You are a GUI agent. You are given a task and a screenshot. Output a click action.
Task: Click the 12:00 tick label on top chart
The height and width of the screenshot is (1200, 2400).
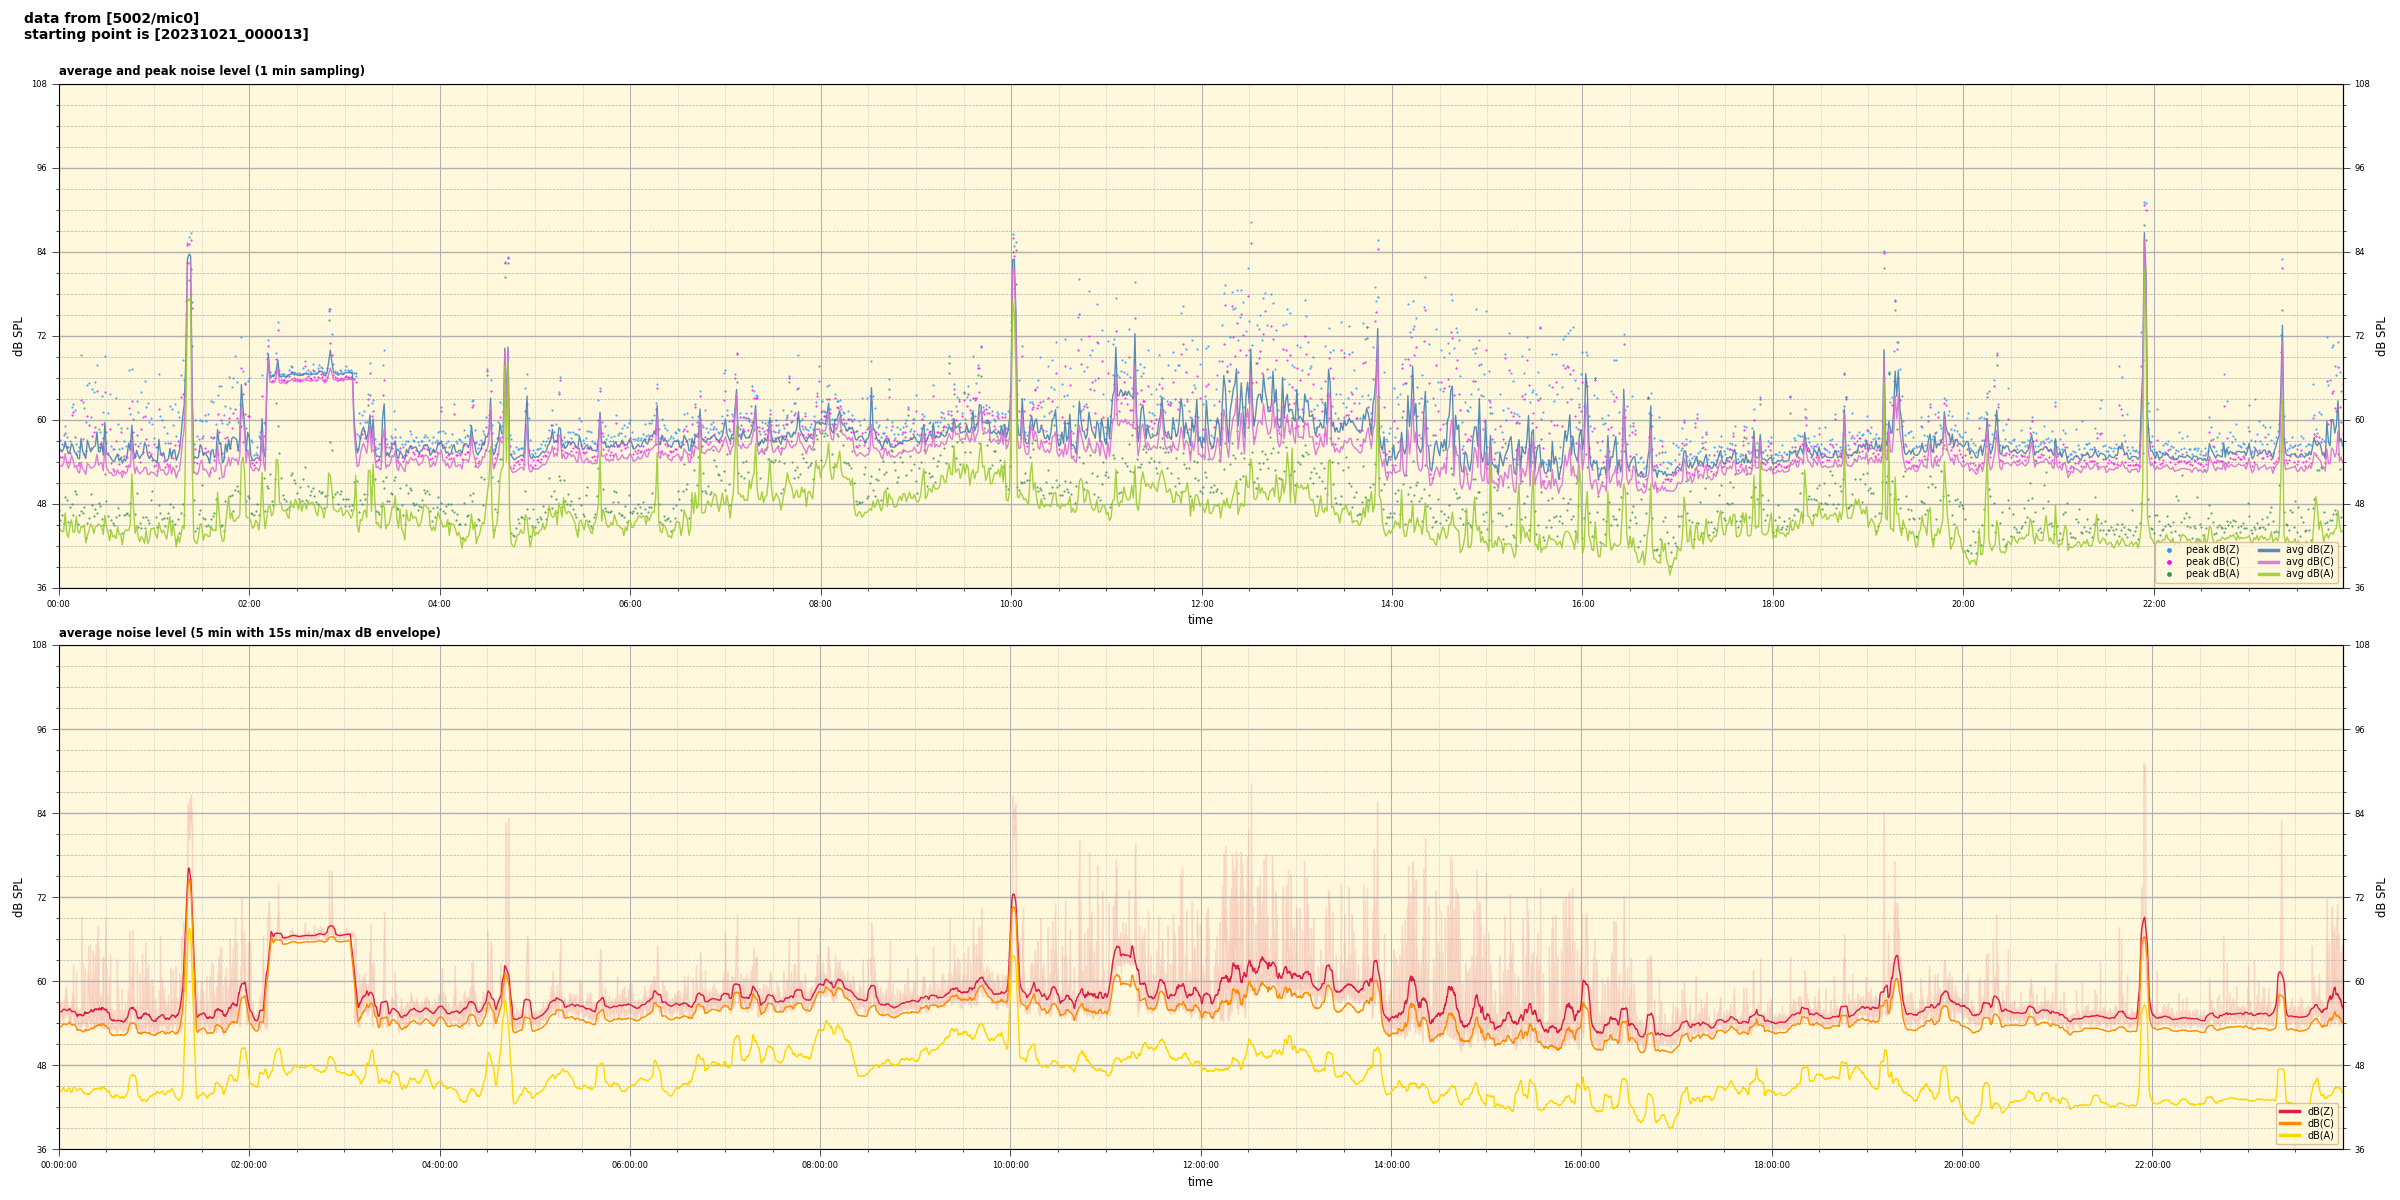pyautogui.click(x=1201, y=604)
